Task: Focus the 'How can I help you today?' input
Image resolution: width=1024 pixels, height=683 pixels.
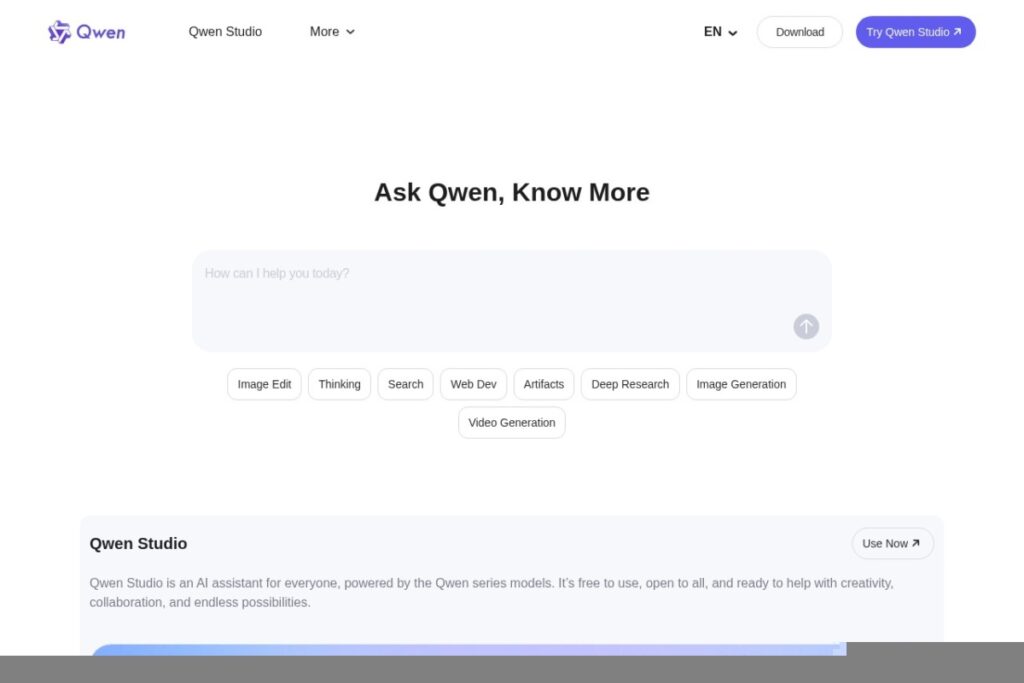Action: click(511, 301)
